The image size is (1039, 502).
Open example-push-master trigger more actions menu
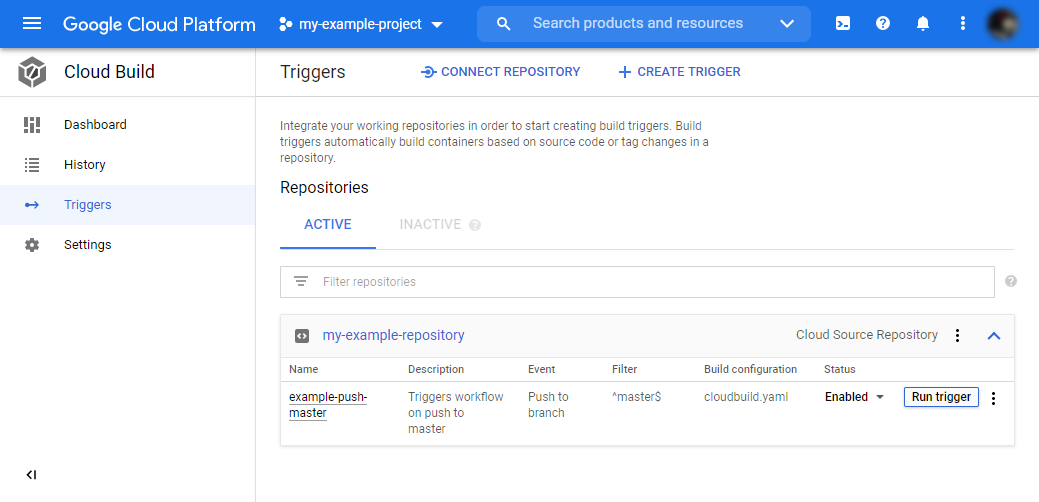(993, 397)
